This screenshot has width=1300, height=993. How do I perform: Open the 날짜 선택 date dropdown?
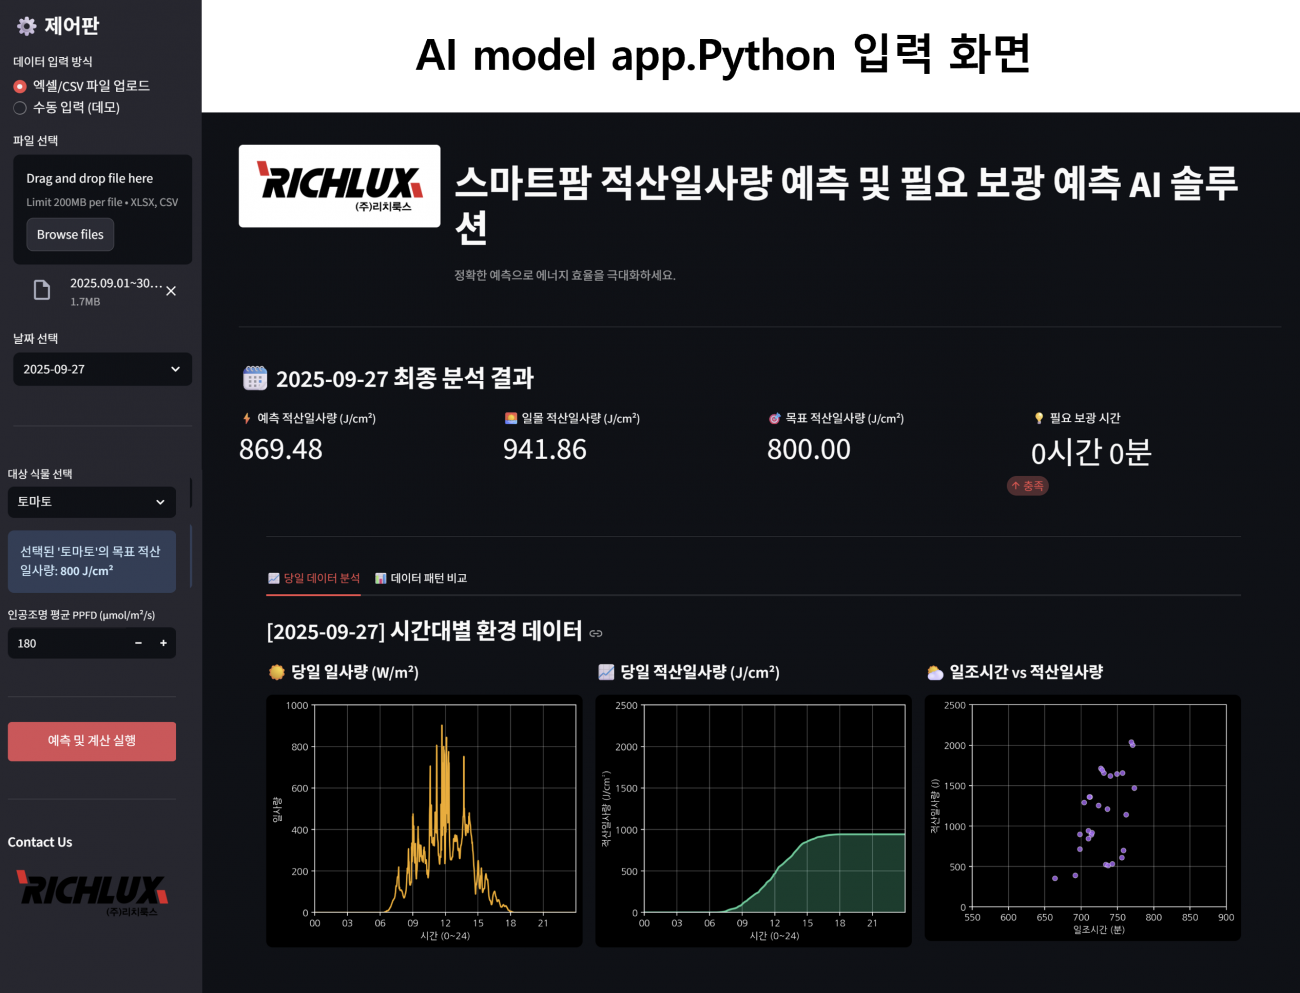coord(101,369)
